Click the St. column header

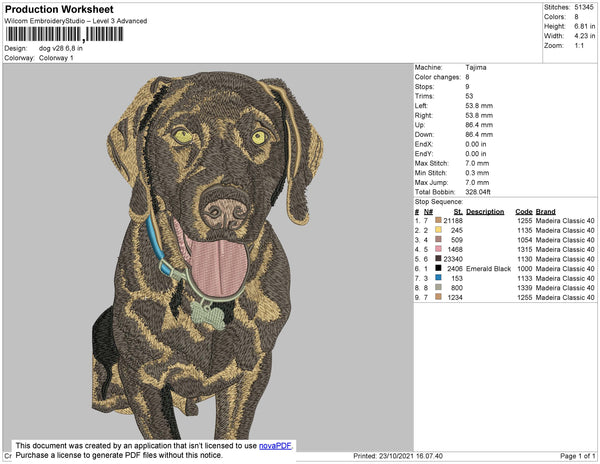458,212
